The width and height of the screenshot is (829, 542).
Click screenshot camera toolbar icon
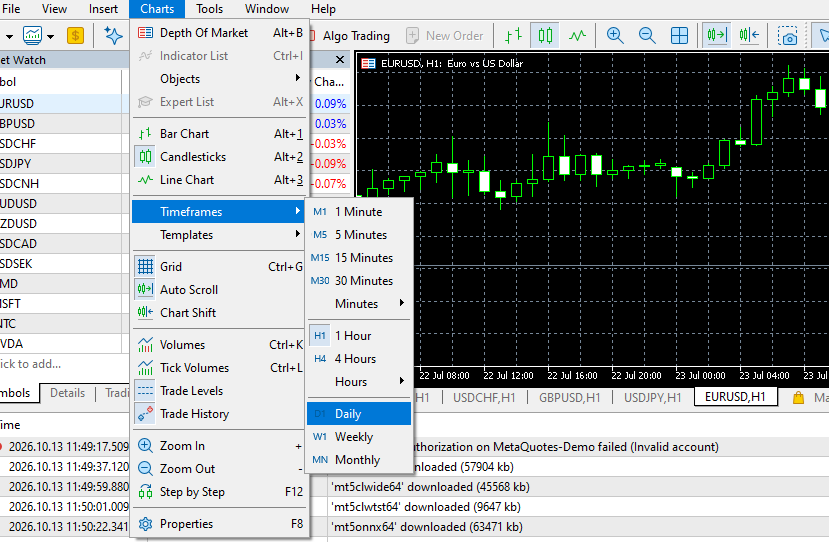pos(787,36)
